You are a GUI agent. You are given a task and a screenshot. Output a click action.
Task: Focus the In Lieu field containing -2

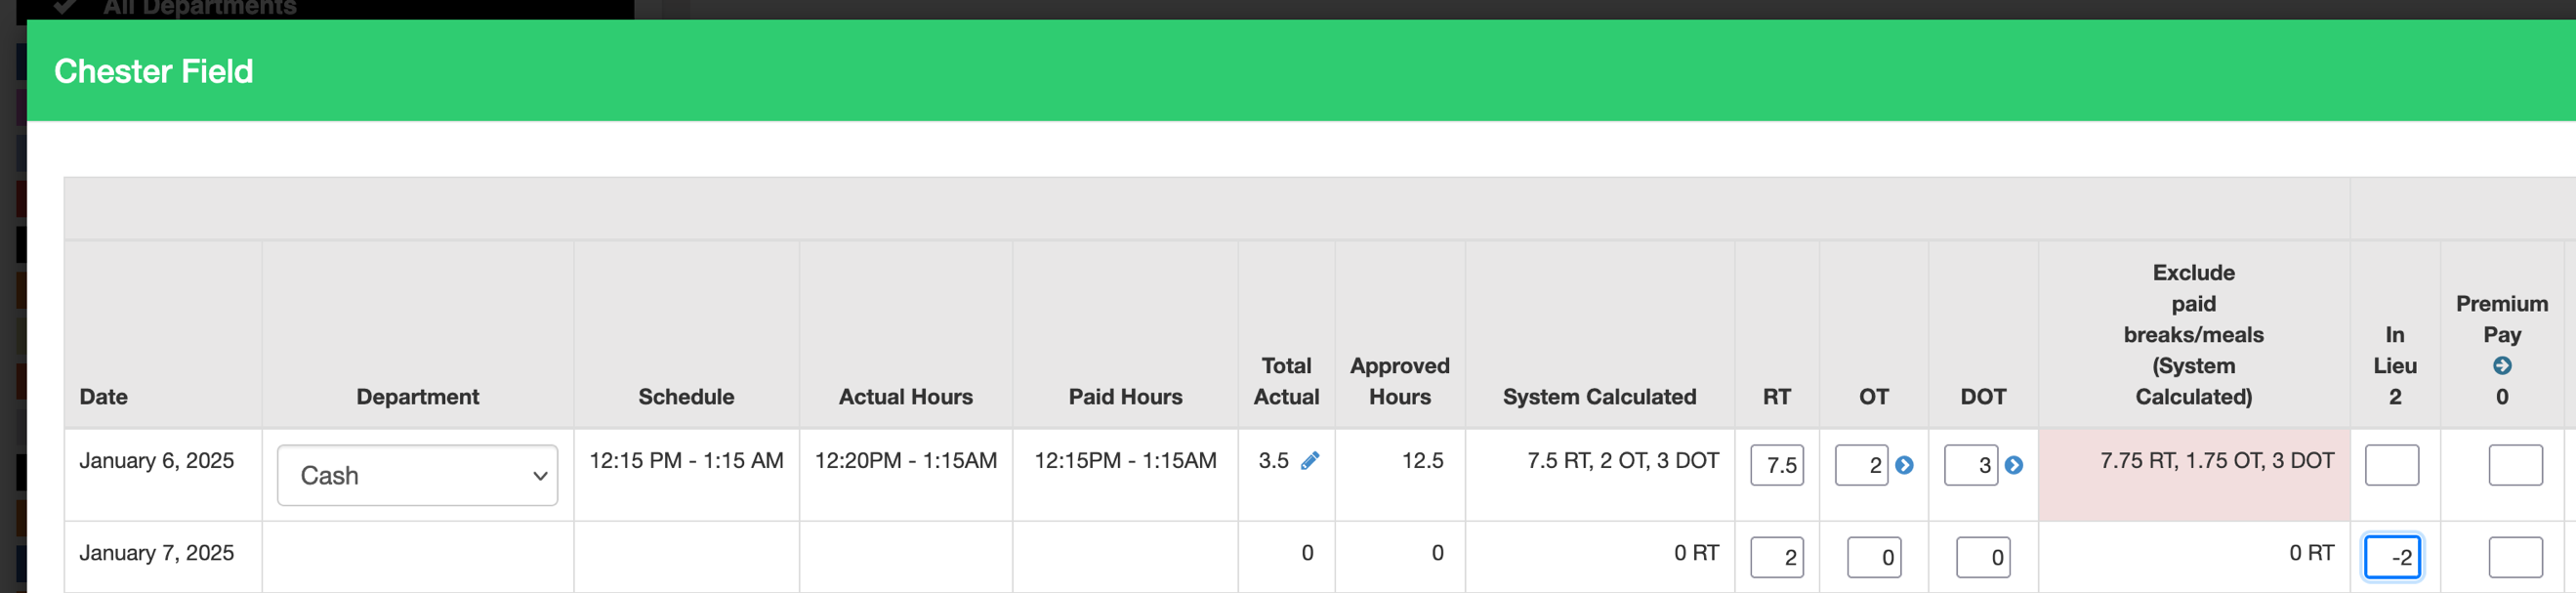point(2391,557)
